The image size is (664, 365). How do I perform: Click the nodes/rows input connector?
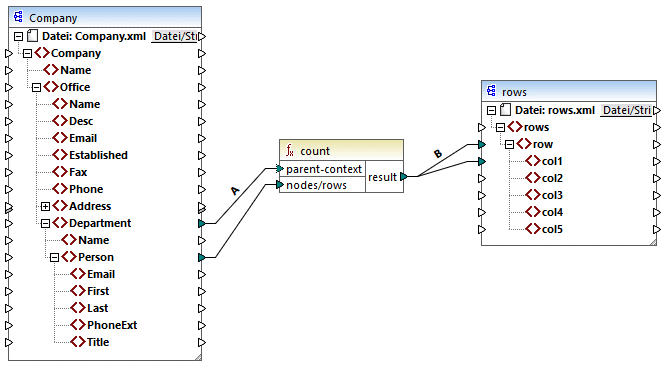click(x=279, y=185)
